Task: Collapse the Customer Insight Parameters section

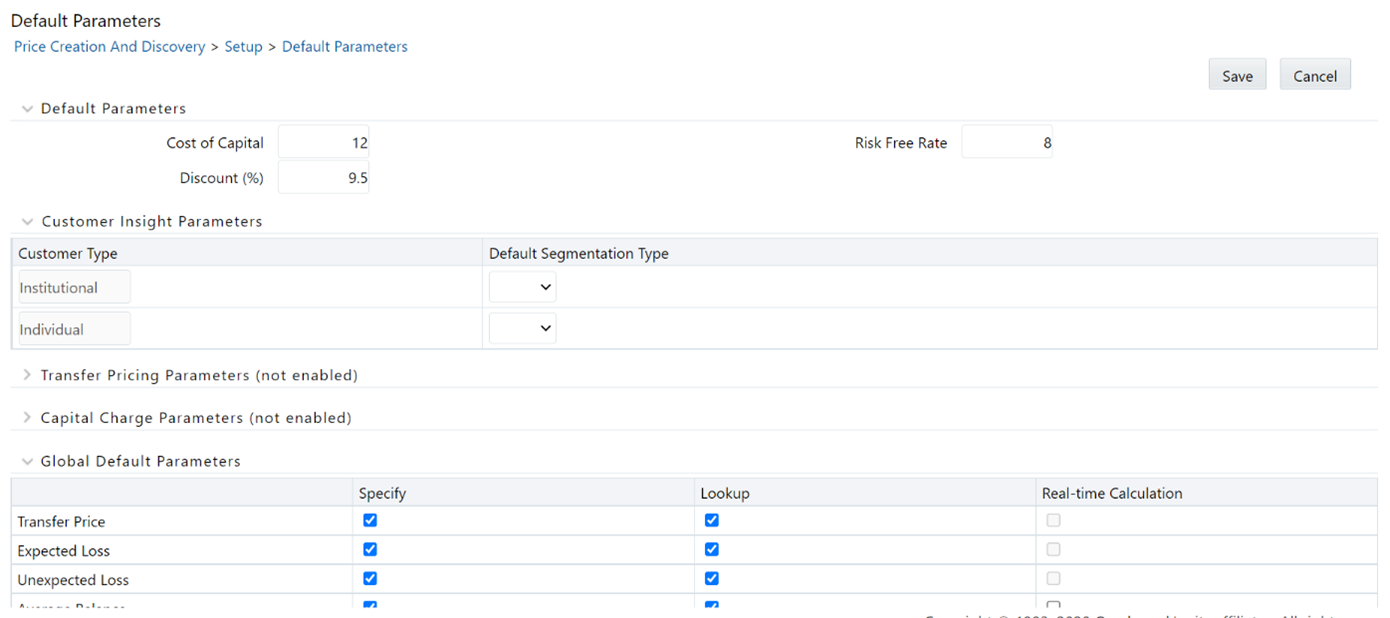Action: pos(27,221)
